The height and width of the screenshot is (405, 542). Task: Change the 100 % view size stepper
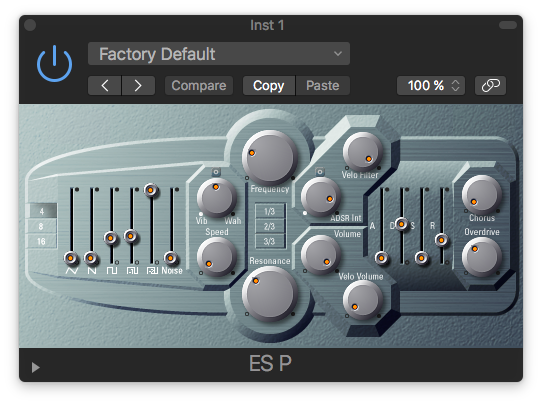coord(431,85)
